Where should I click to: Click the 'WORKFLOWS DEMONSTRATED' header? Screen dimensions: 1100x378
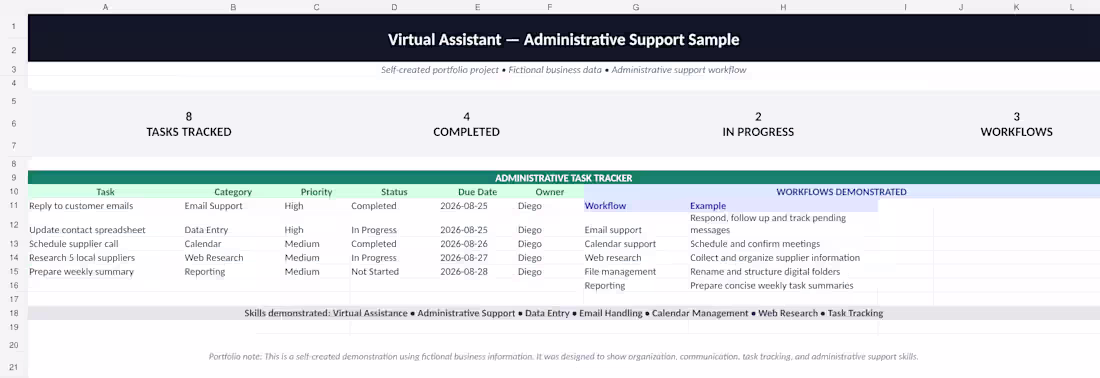pos(841,191)
